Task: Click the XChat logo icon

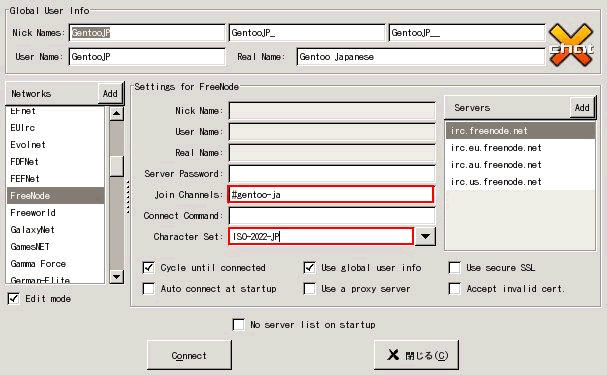Action: click(x=571, y=45)
